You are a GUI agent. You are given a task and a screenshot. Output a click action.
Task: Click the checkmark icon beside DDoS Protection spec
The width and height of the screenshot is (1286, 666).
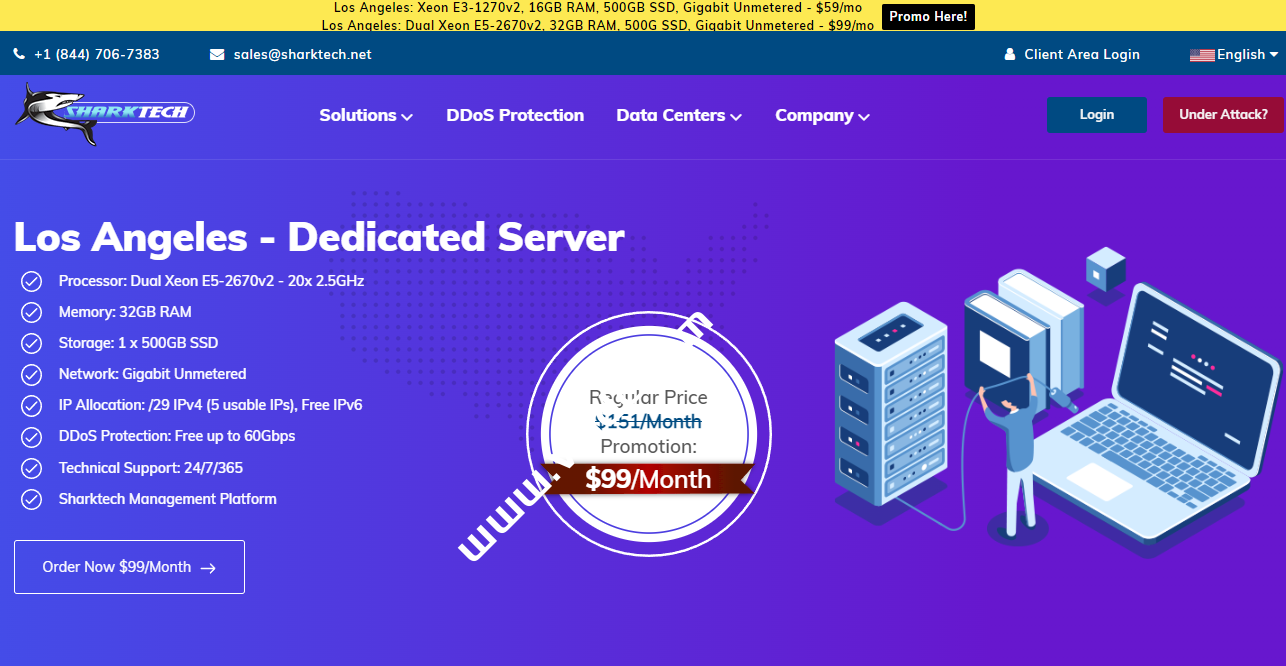pyautogui.click(x=32, y=437)
